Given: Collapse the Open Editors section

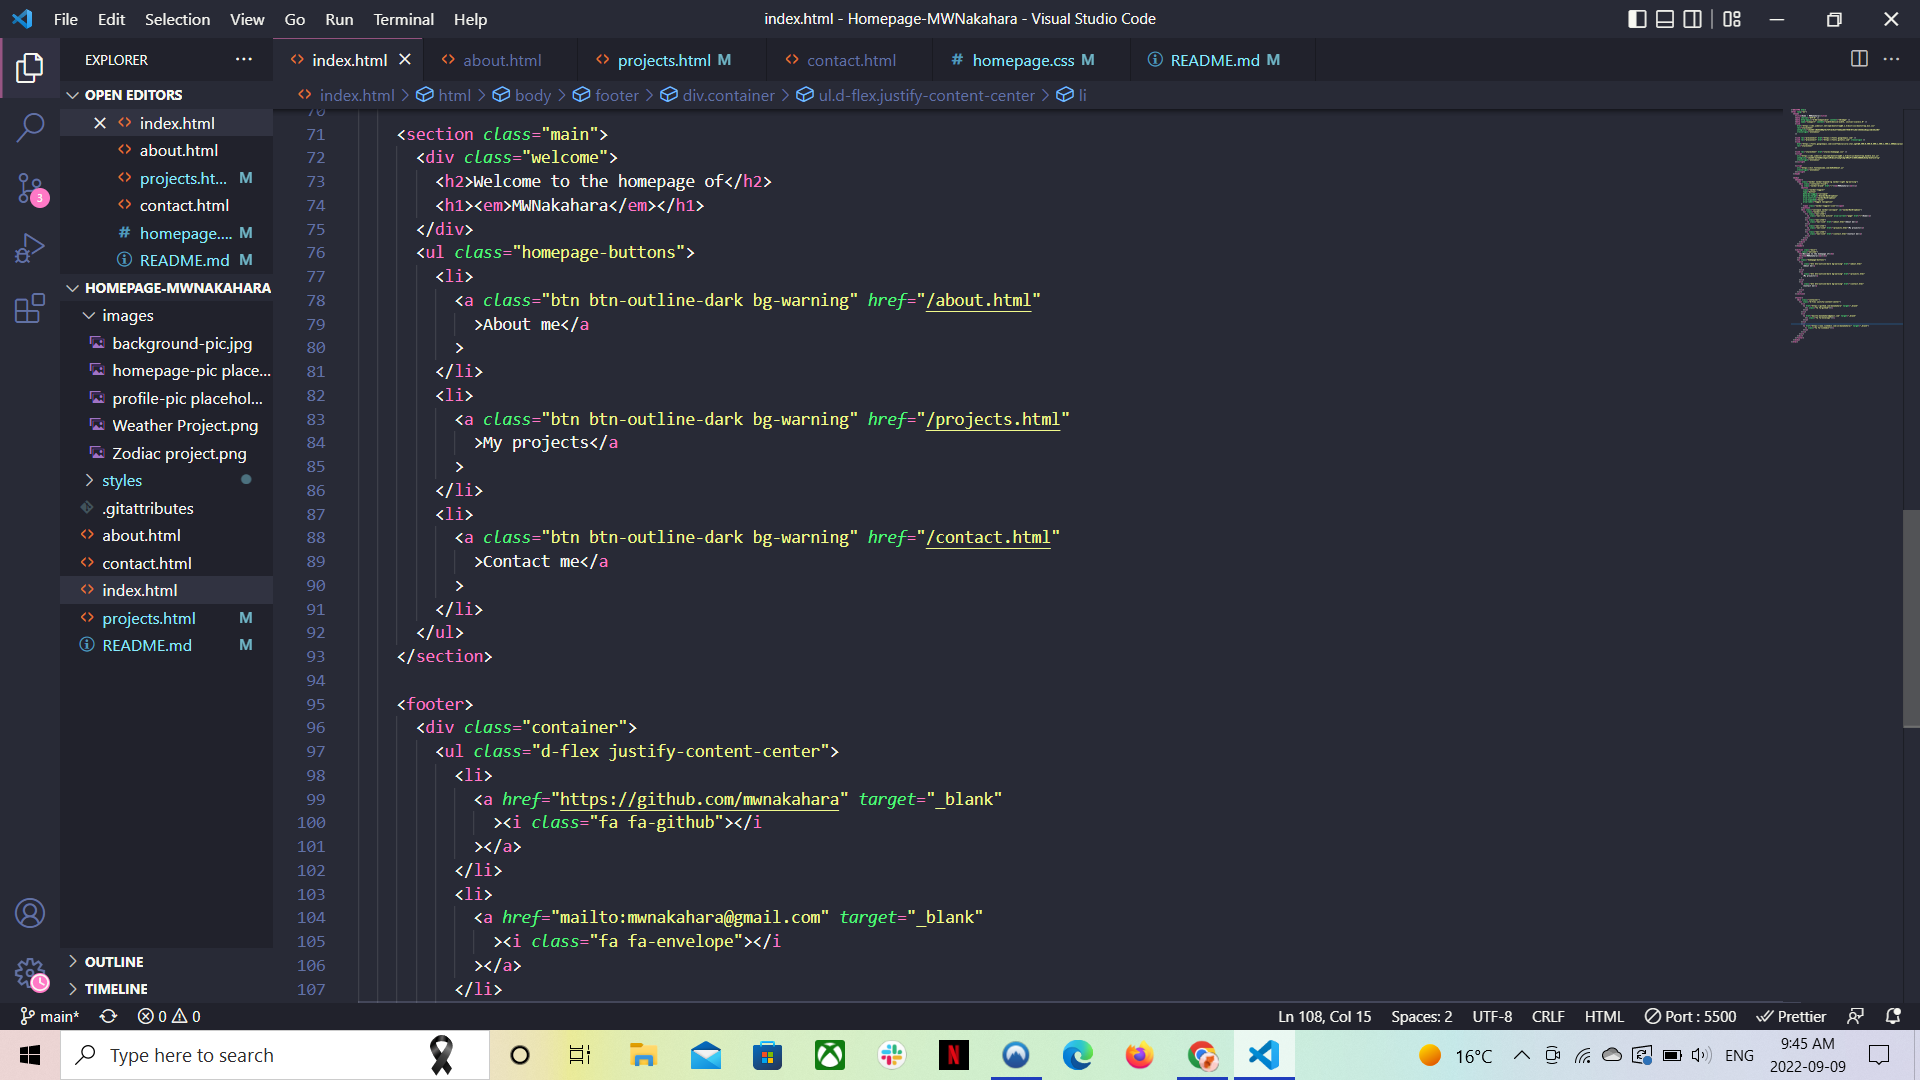Looking at the screenshot, I should [133, 95].
